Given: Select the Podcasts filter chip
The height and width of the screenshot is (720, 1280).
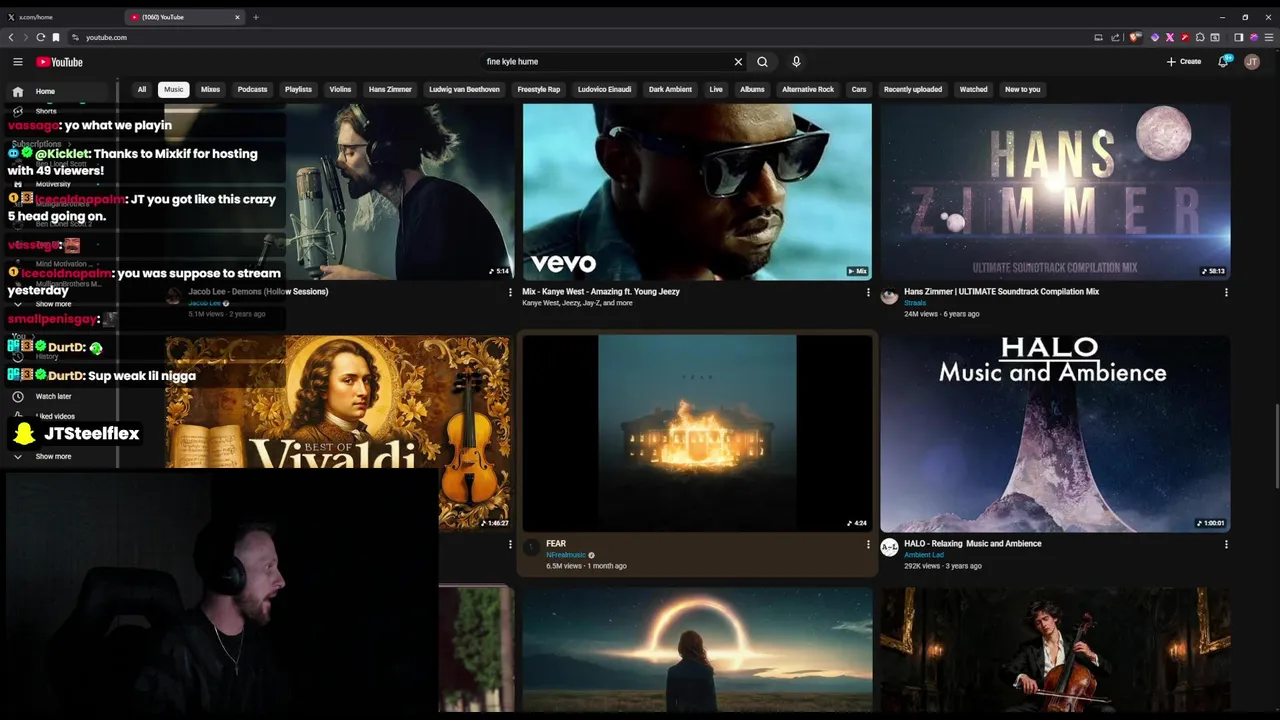Looking at the screenshot, I should (x=252, y=89).
